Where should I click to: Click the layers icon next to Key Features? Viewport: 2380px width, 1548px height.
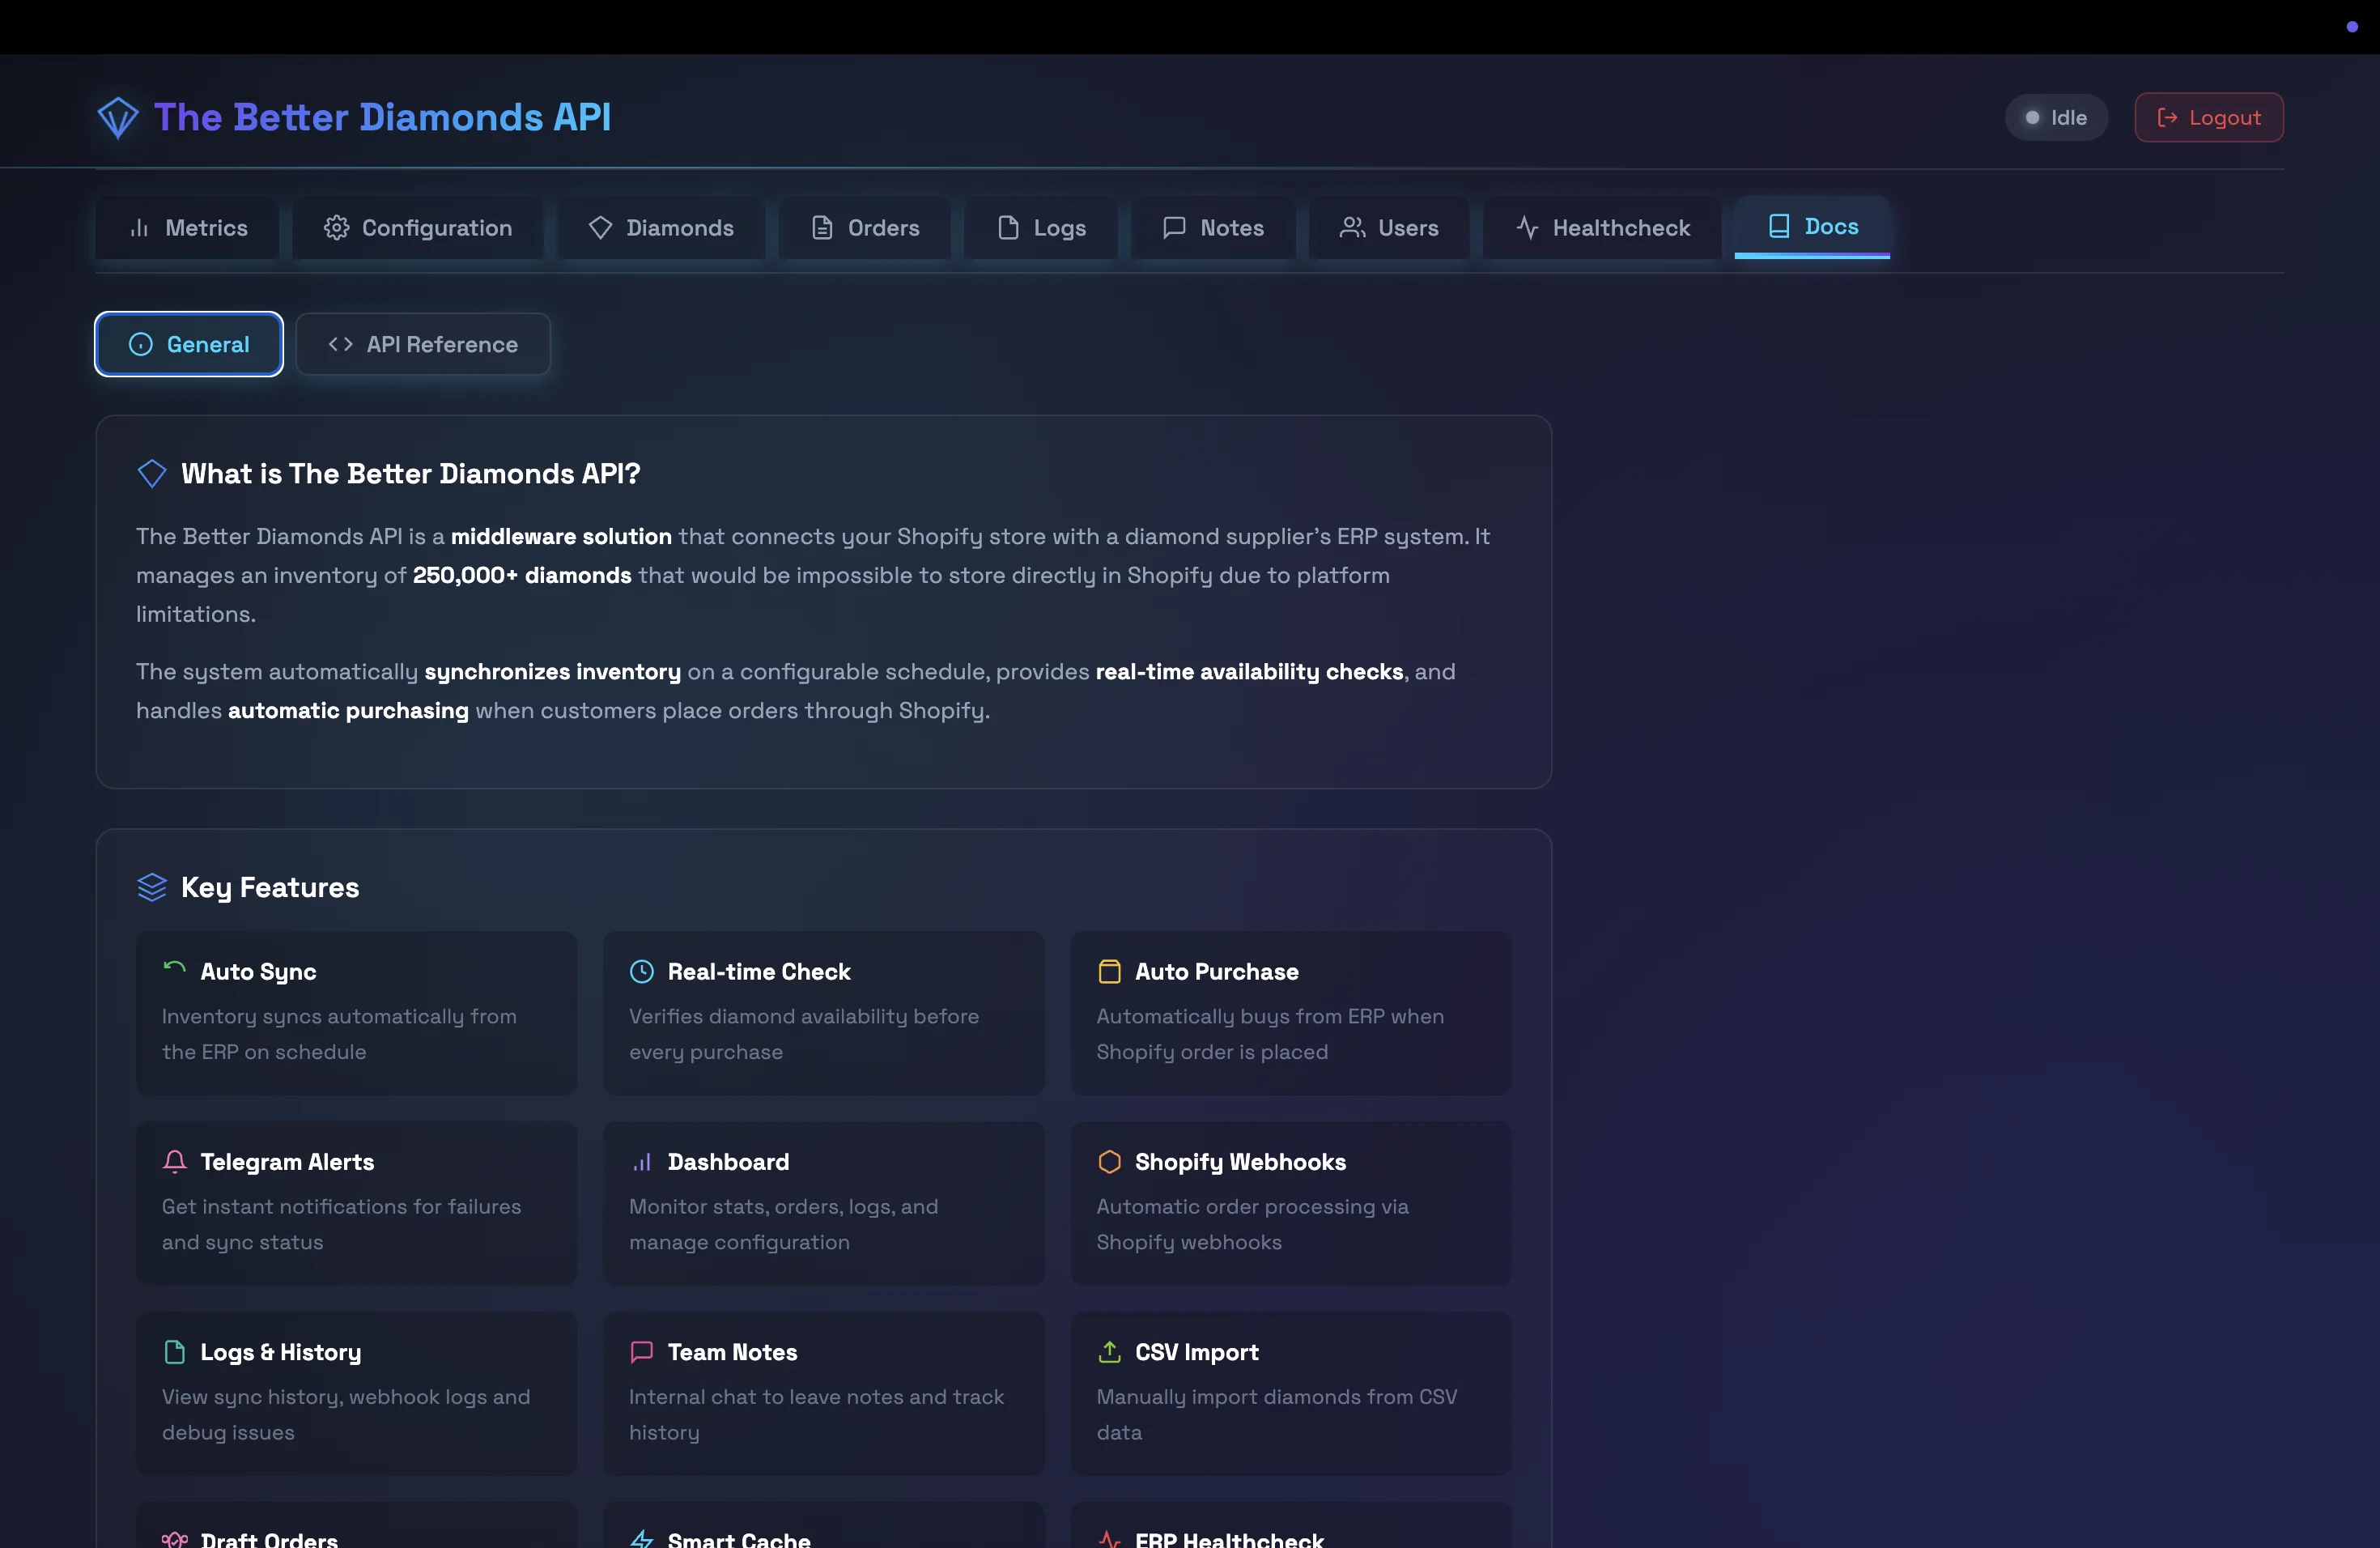tap(152, 887)
